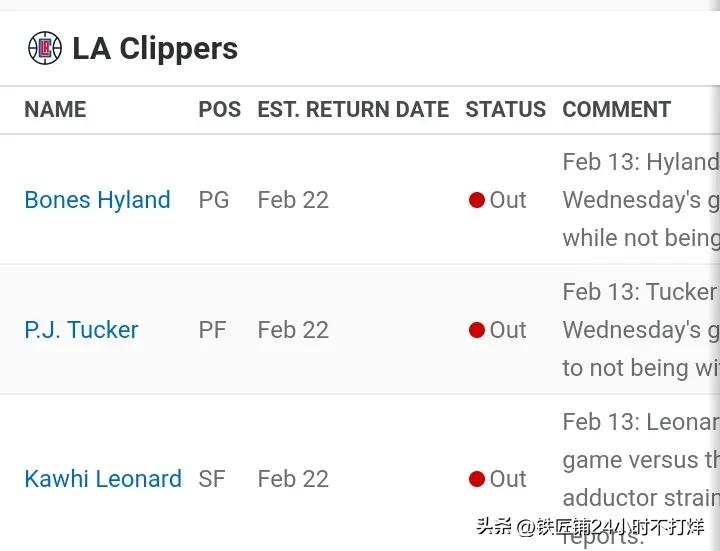The height and width of the screenshot is (551, 720).
Task: Select P.J. Tucker's Feb 22 return date
Action: click(x=293, y=330)
